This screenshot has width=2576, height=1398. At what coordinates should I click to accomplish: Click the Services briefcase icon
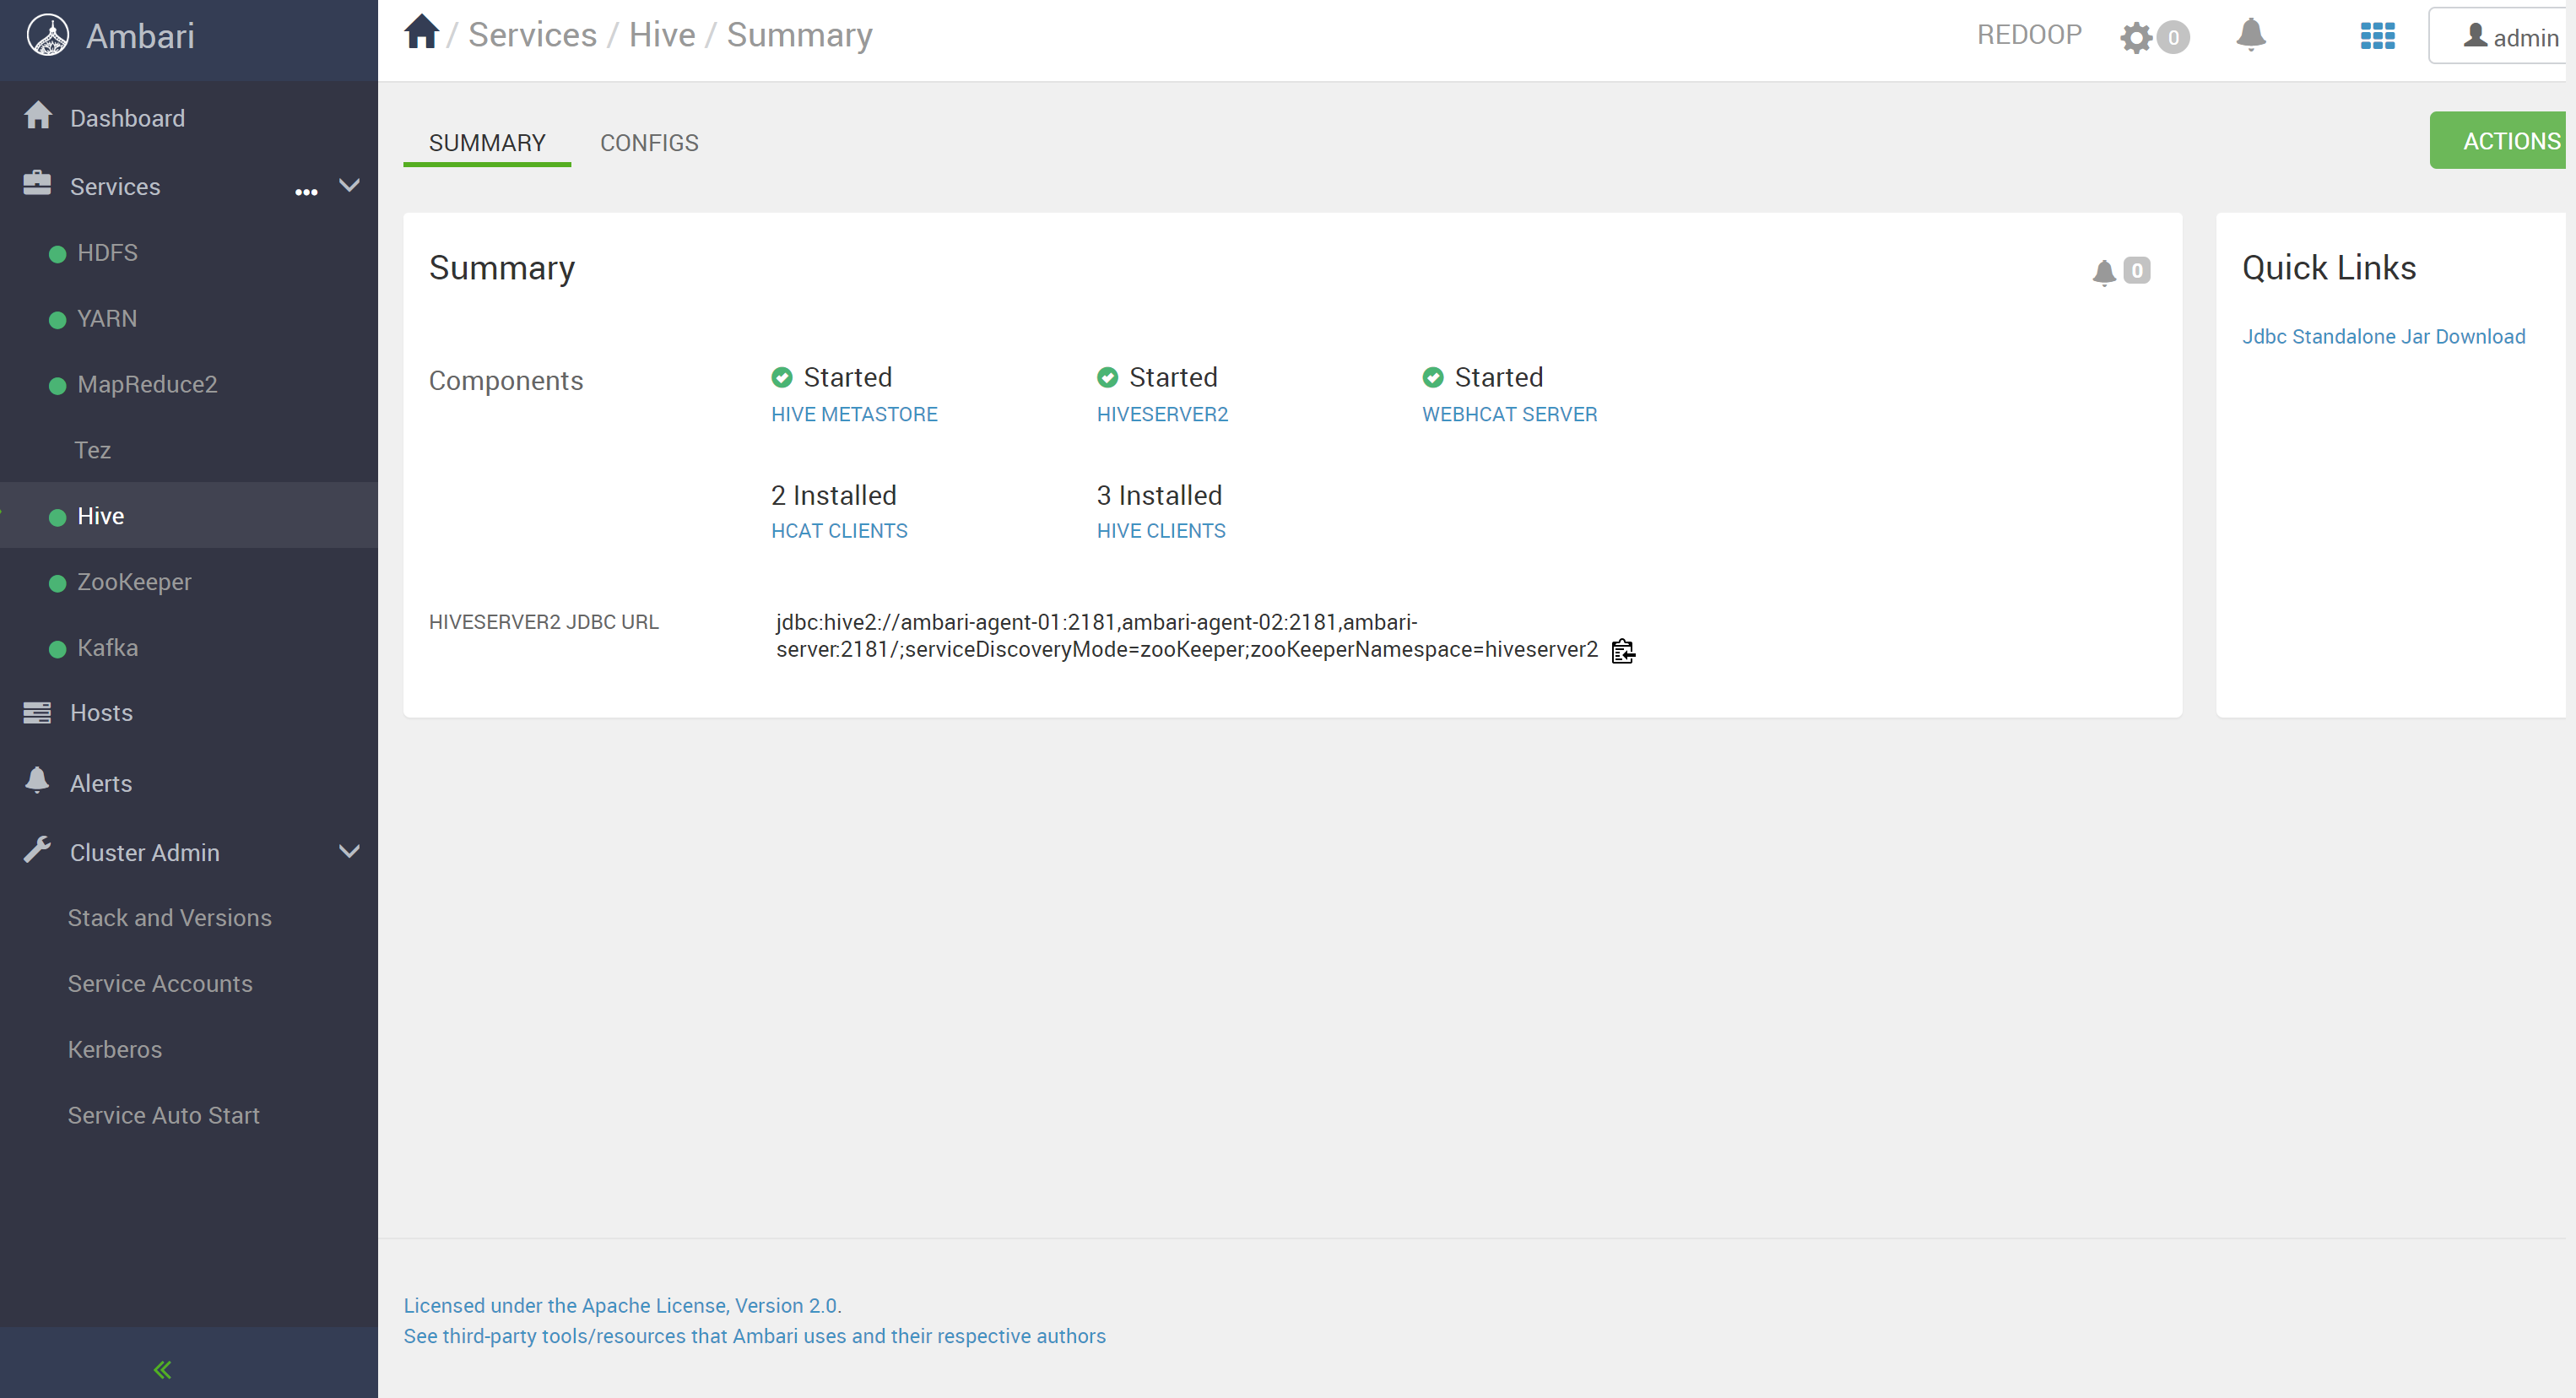[x=37, y=183]
